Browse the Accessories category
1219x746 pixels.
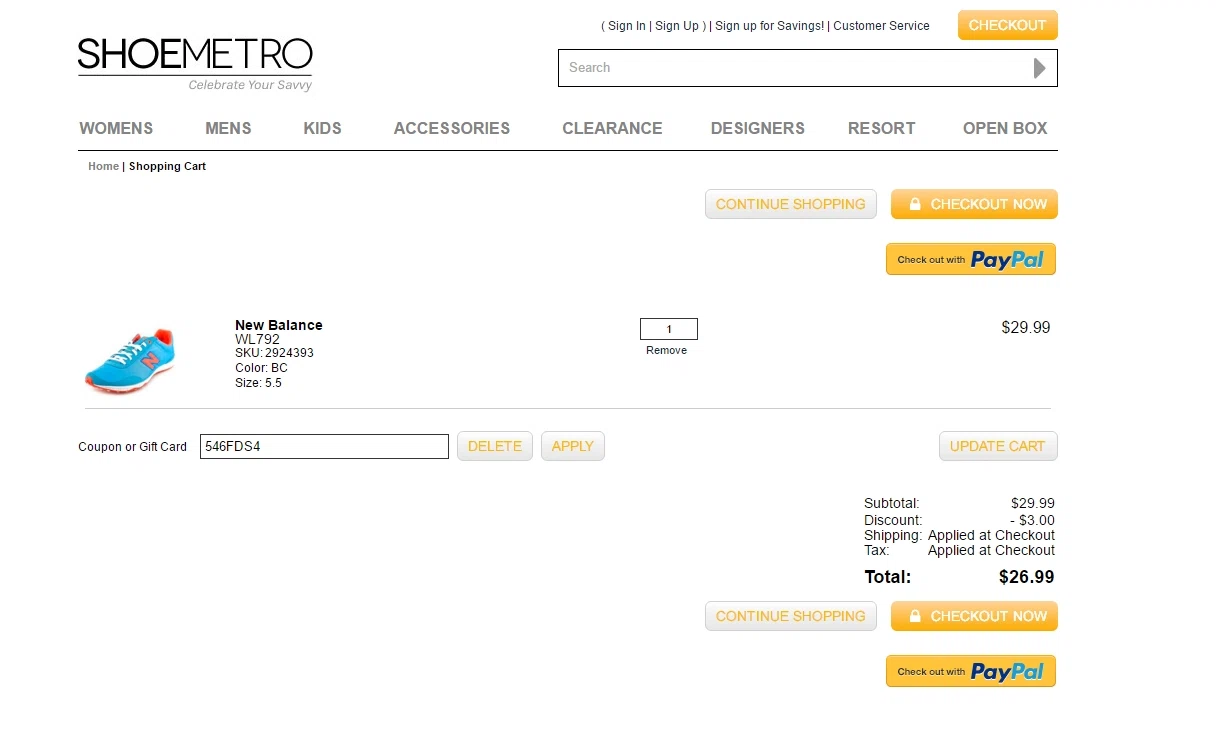452,128
